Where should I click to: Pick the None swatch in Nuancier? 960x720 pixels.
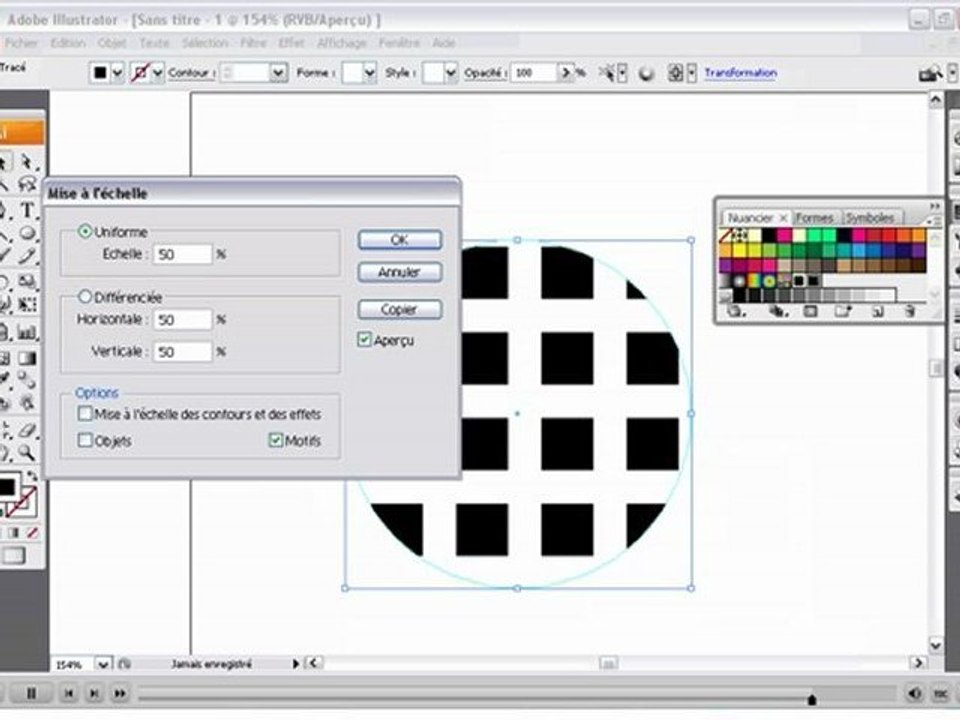(726, 235)
